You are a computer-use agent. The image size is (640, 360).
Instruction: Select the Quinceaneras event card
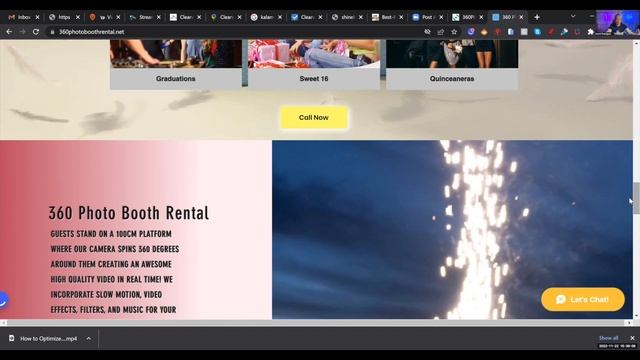point(452,64)
